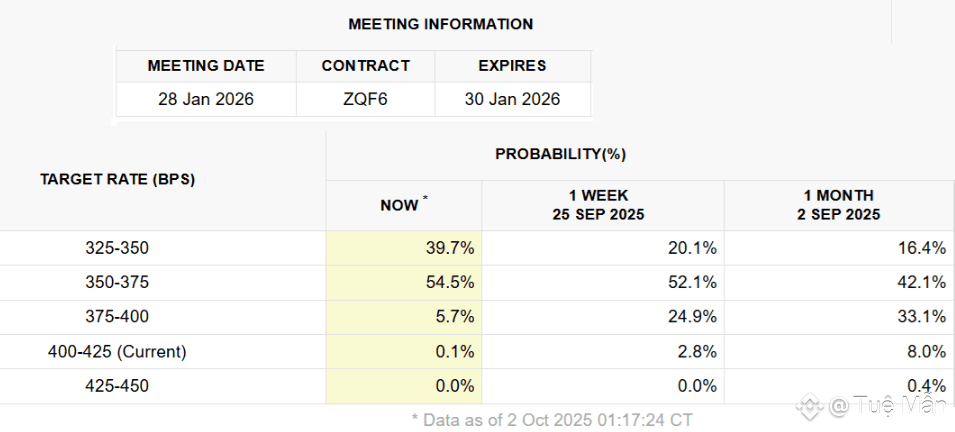Image resolution: width=955 pixels, height=432 pixels.
Task: Select the EXPIRES column header
Action: (x=512, y=66)
